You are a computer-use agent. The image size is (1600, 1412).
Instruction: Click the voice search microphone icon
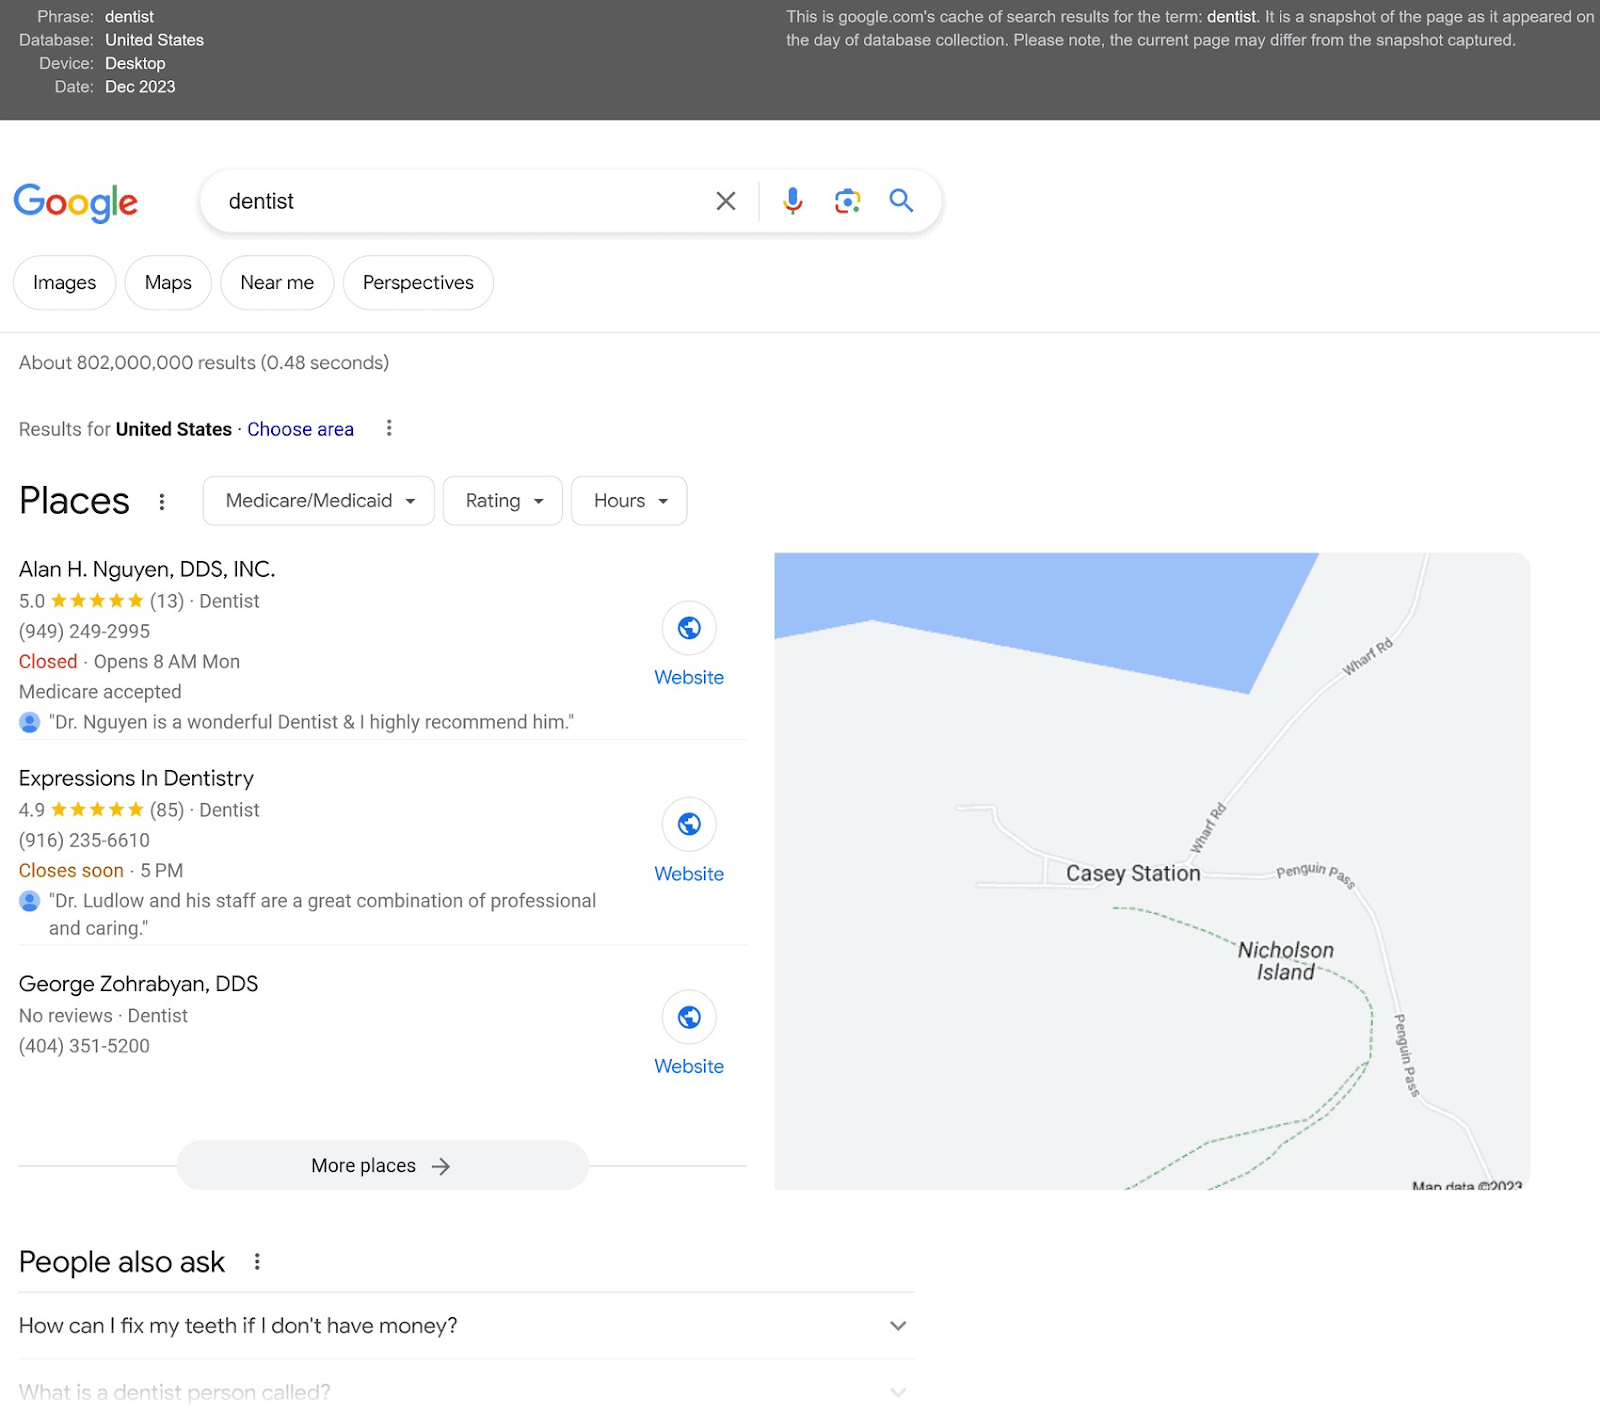coord(792,201)
